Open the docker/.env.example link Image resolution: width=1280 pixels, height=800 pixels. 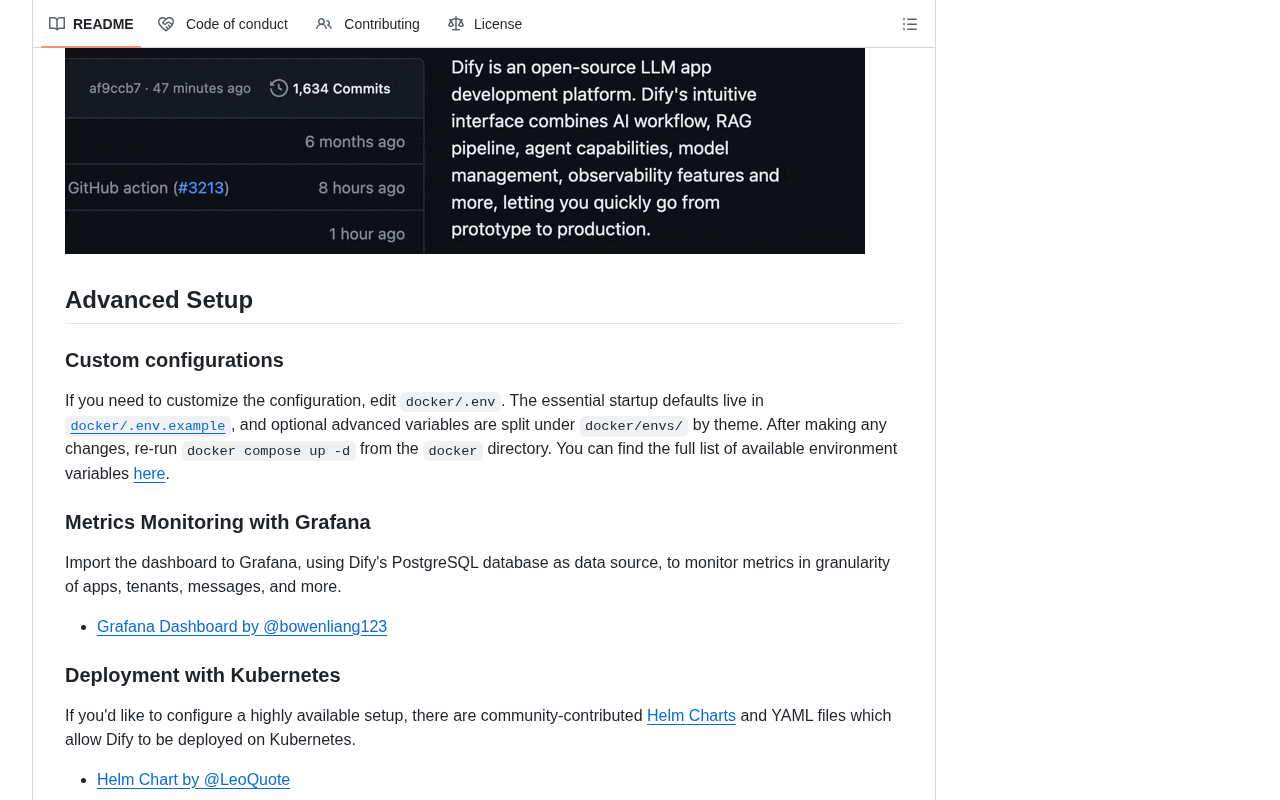148,426
